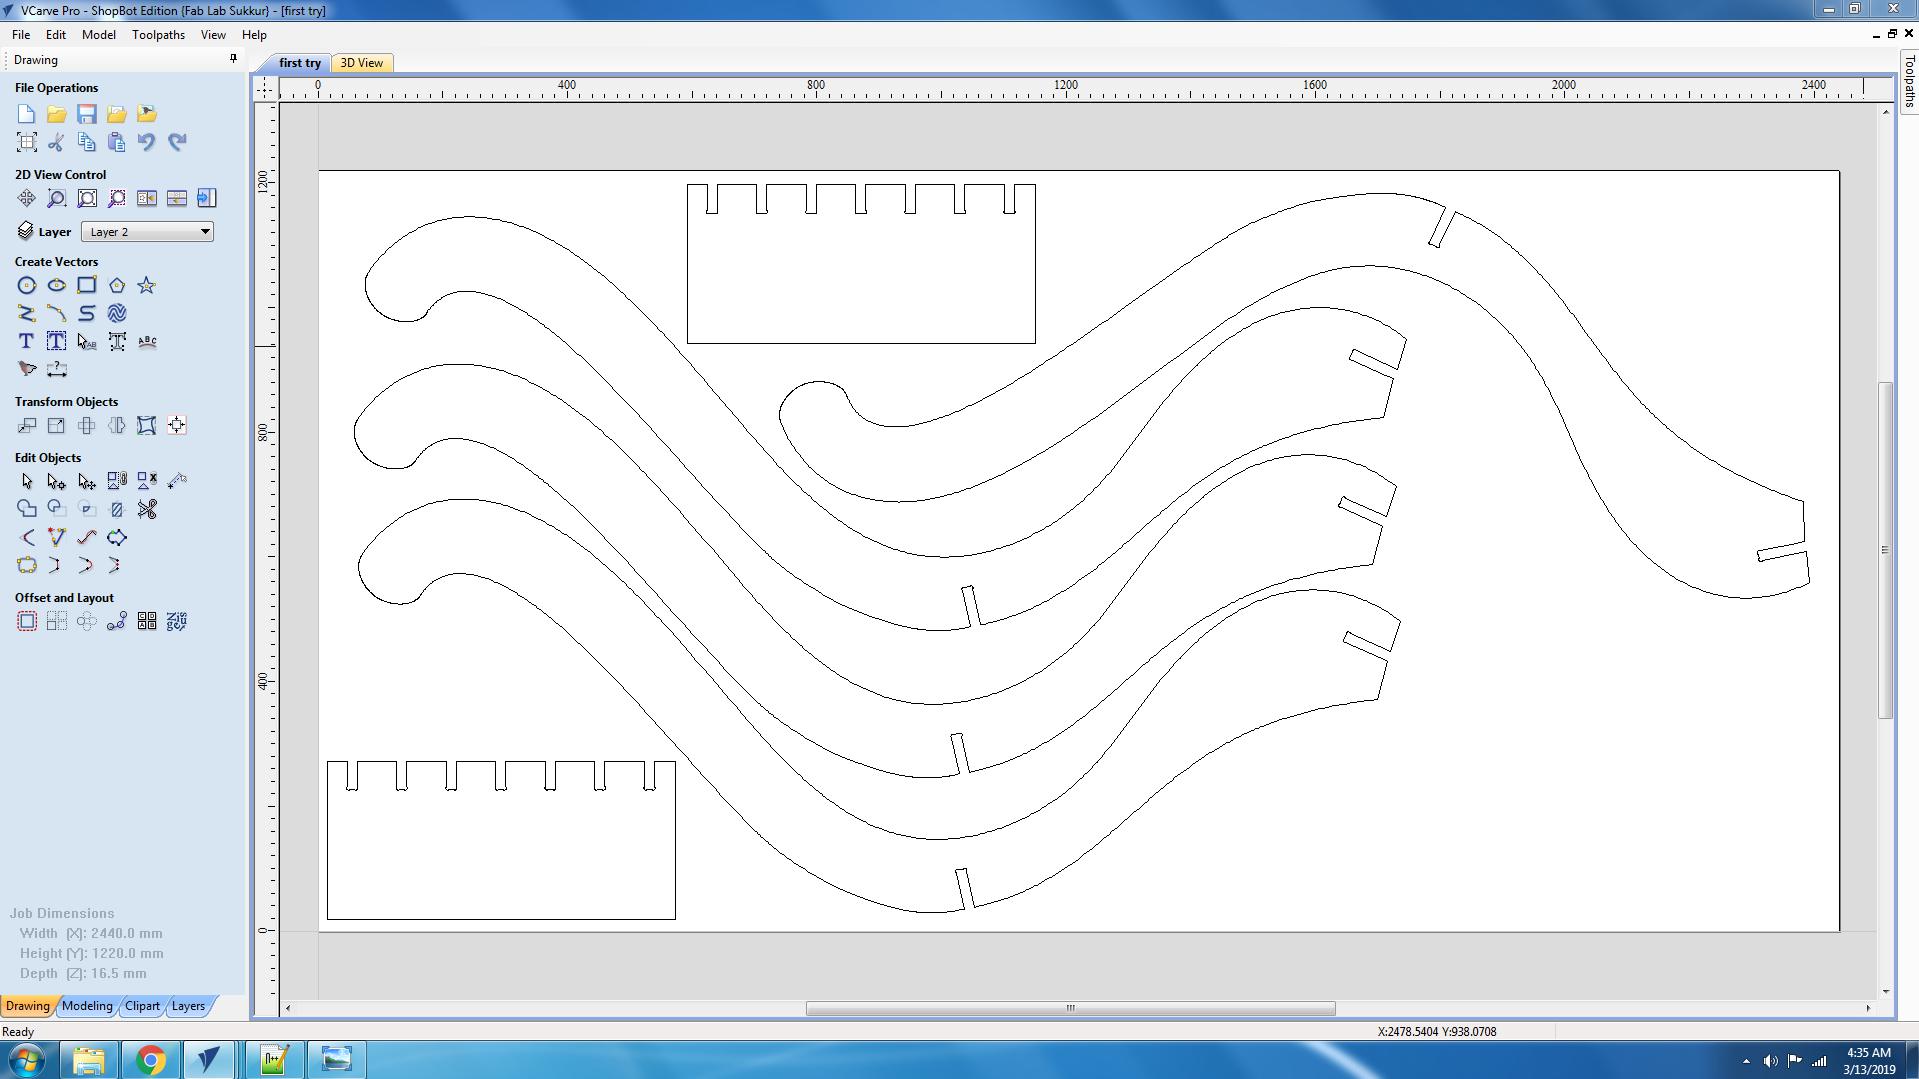The width and height of the screenshot is (1919, 1079).
Task: Save the job with the floppy disk icon
Action: pos(87,114)
